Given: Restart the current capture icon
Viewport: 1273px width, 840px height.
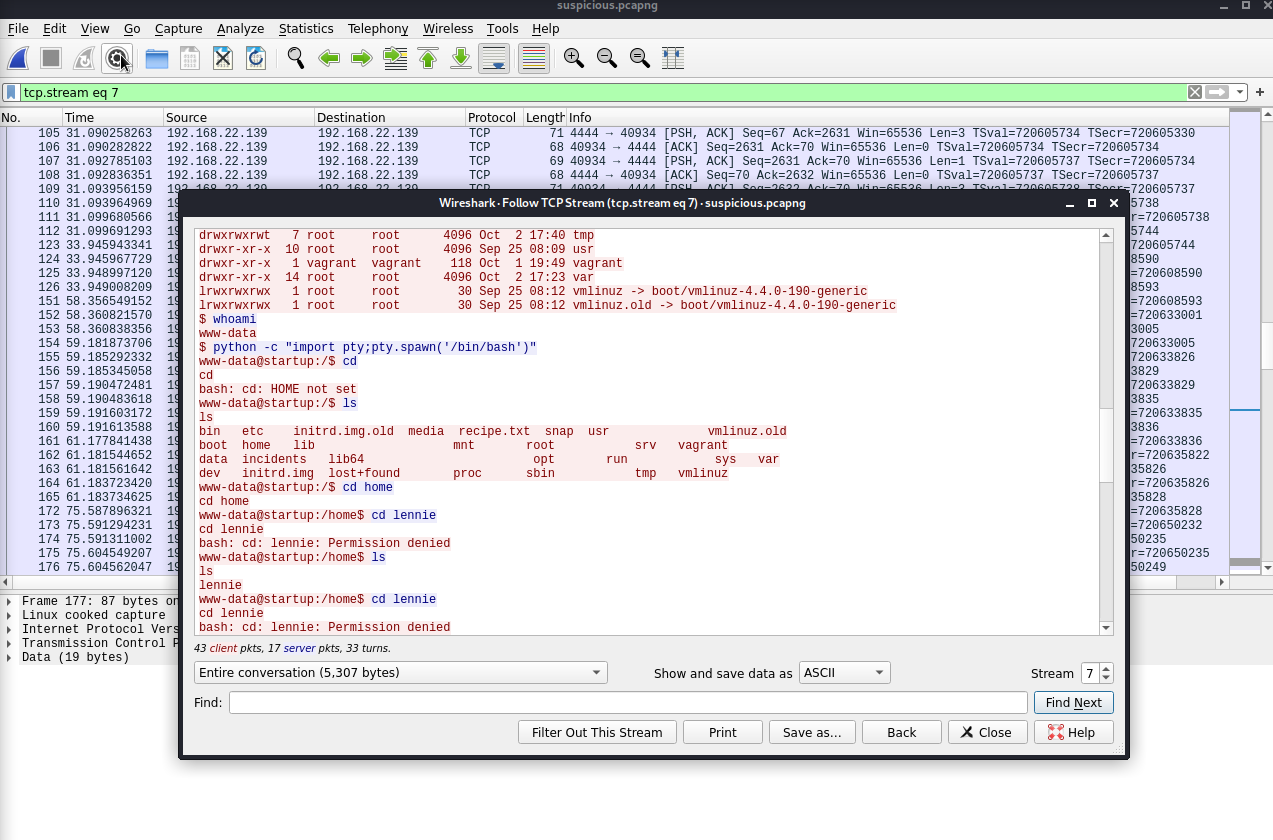Looking at the screenshot, I should [x=85, y=59].
